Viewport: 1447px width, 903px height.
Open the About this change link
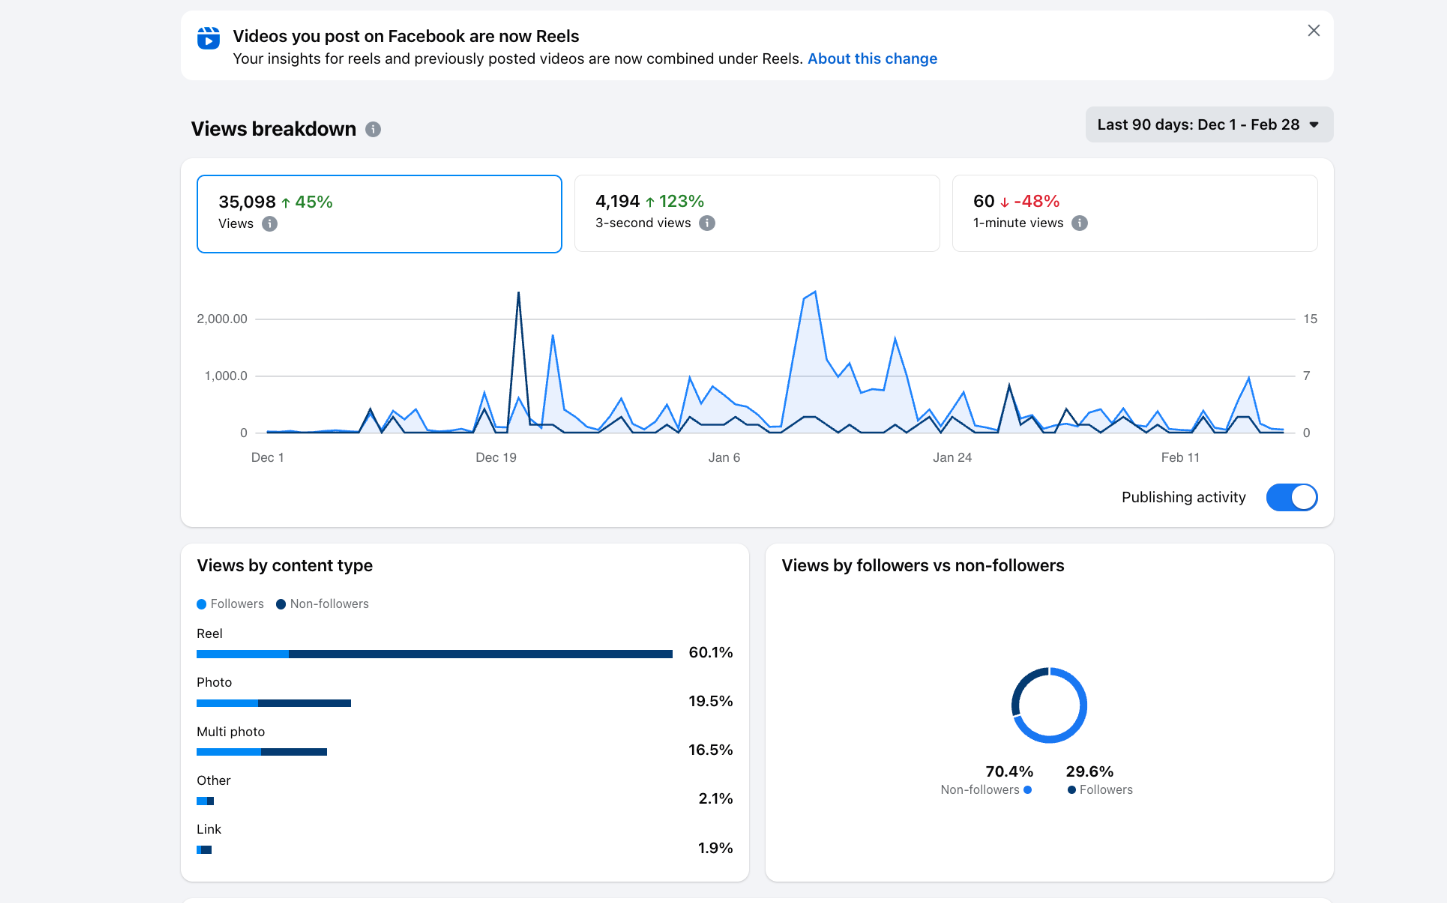coord(872,59)
